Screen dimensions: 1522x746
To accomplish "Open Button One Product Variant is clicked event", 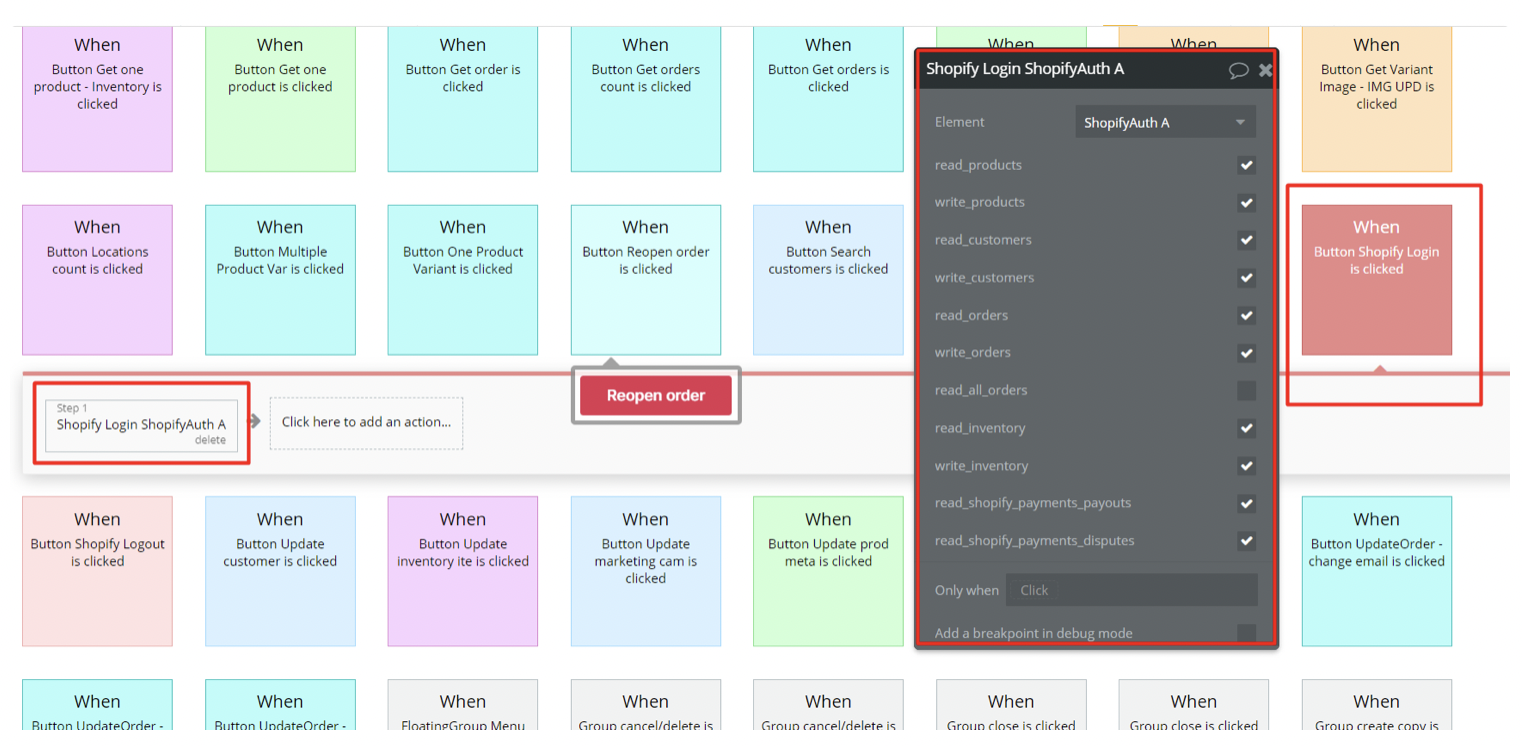I will tap(463, 280).
